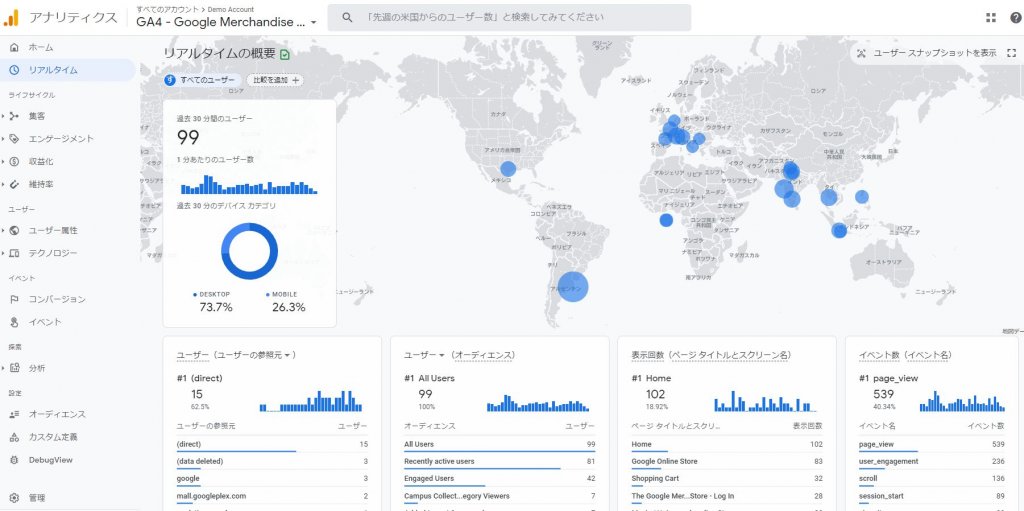1024x511 pixels.
Task: Select the Engaged Users row
Action: [x=499, y=478]
